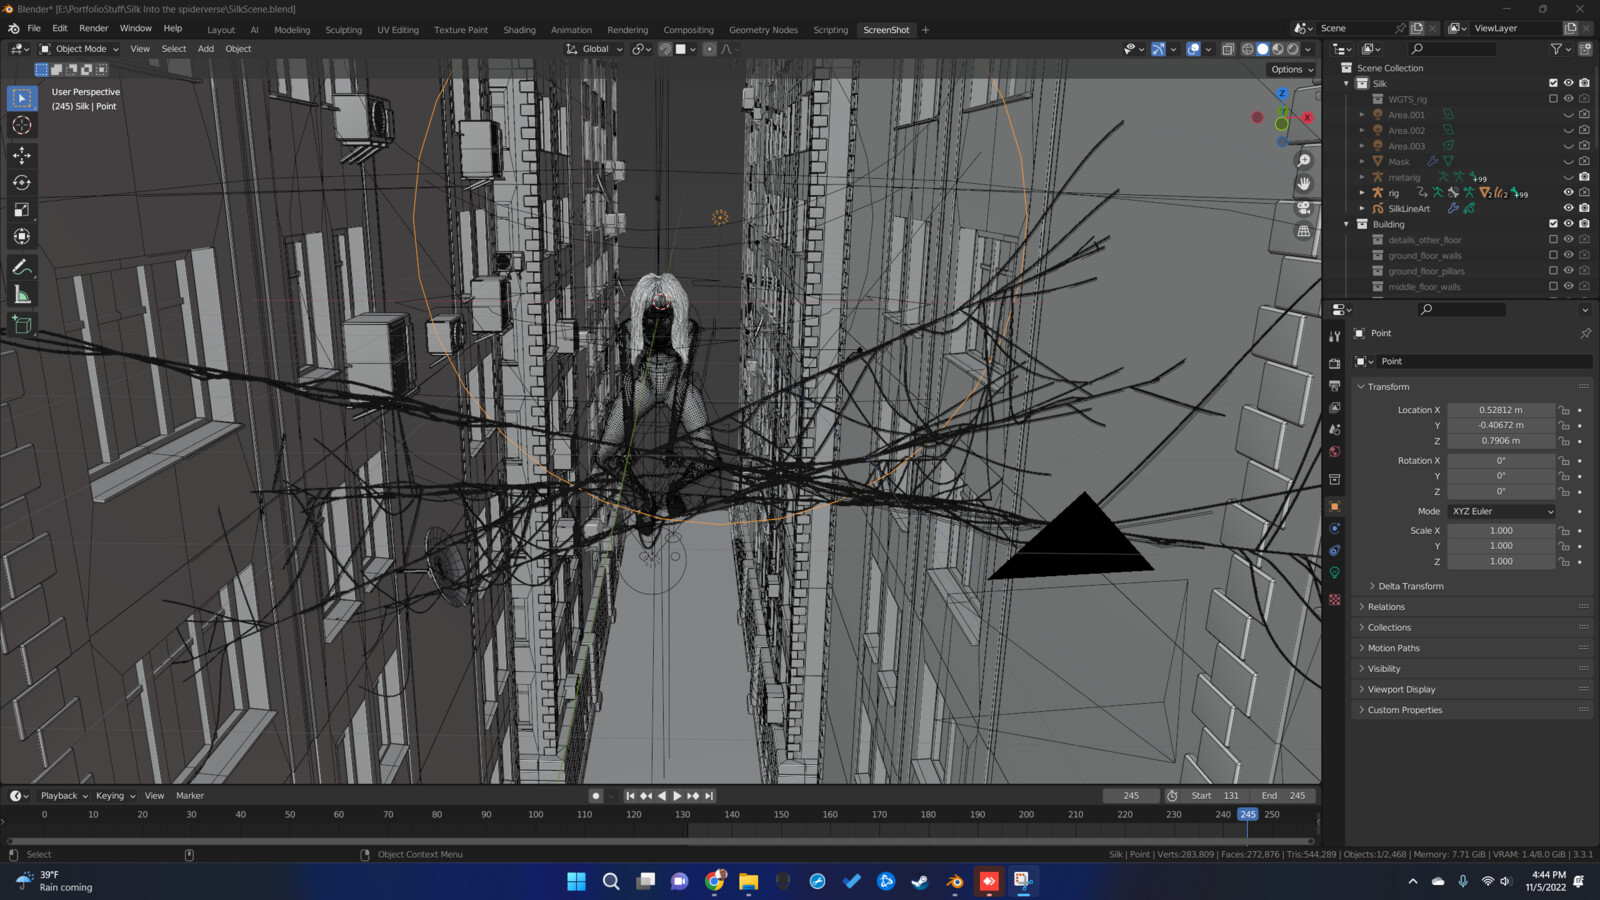This screenshot has height=900, width=1600.
Task: Open the Render menu
Action: tap(93, 28)
